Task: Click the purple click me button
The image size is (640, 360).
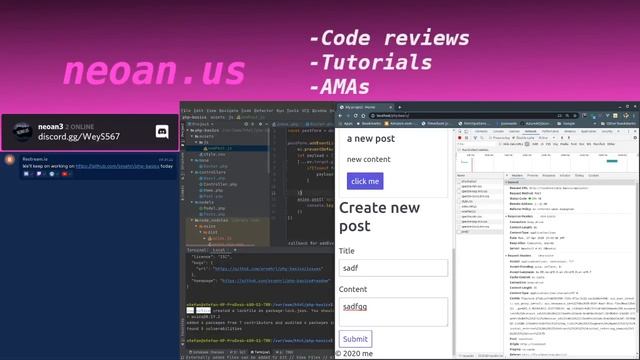Action: (x=365, y=181)
